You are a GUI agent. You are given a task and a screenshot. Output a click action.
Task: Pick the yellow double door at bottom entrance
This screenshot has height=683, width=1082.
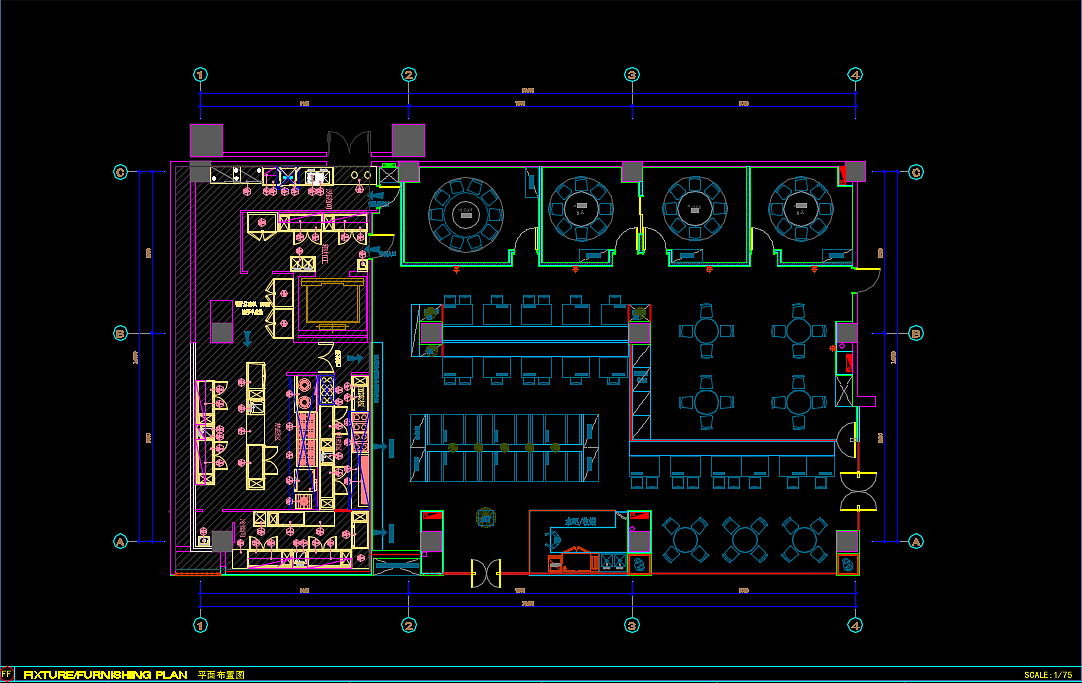(486, 573)
